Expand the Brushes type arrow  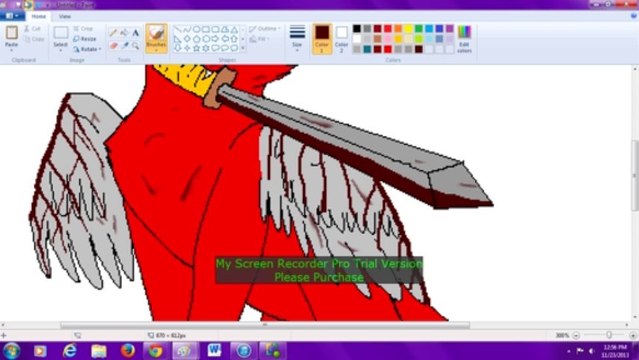(156, 50)
